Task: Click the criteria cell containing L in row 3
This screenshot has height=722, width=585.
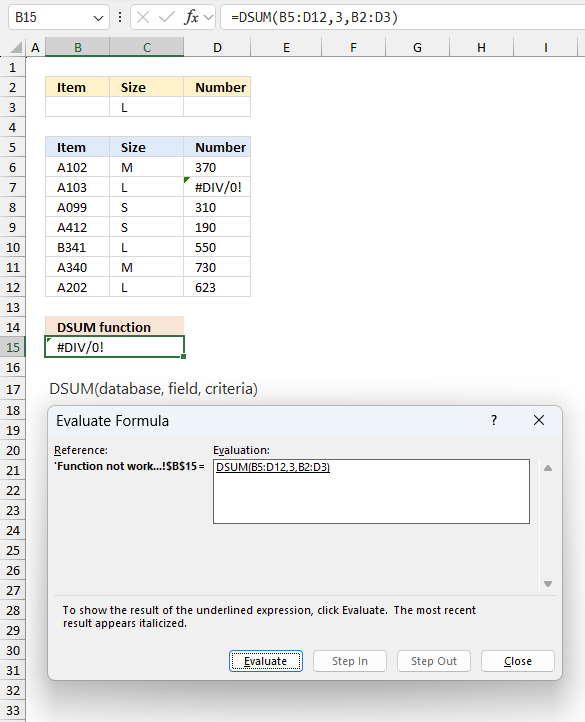Action: click(x=146, y=107)
